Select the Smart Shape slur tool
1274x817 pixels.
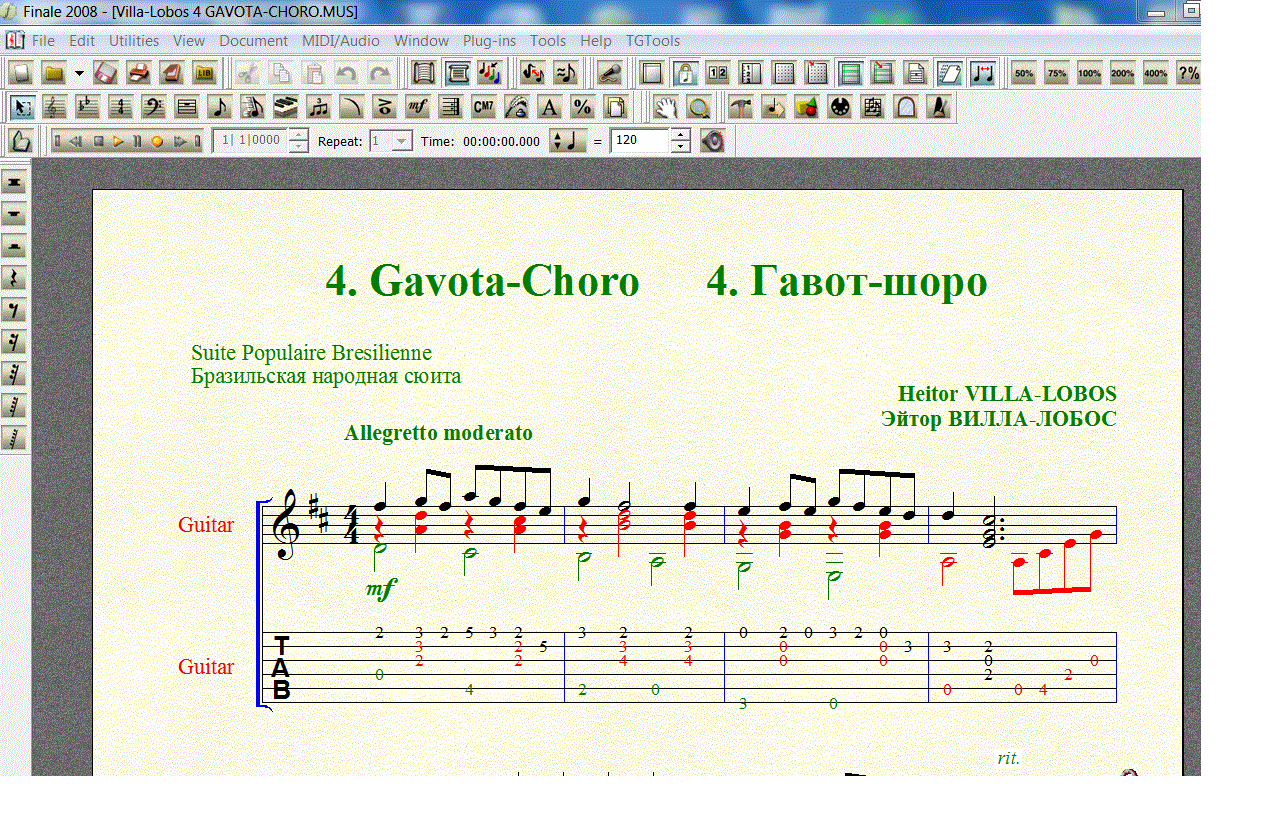coord(352,107)
